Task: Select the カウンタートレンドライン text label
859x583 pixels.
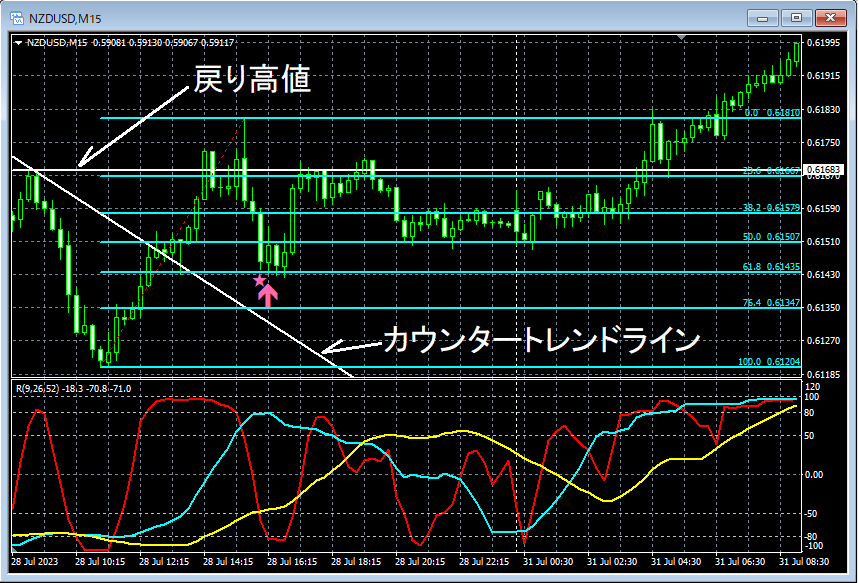Action: tap(541, 341)
